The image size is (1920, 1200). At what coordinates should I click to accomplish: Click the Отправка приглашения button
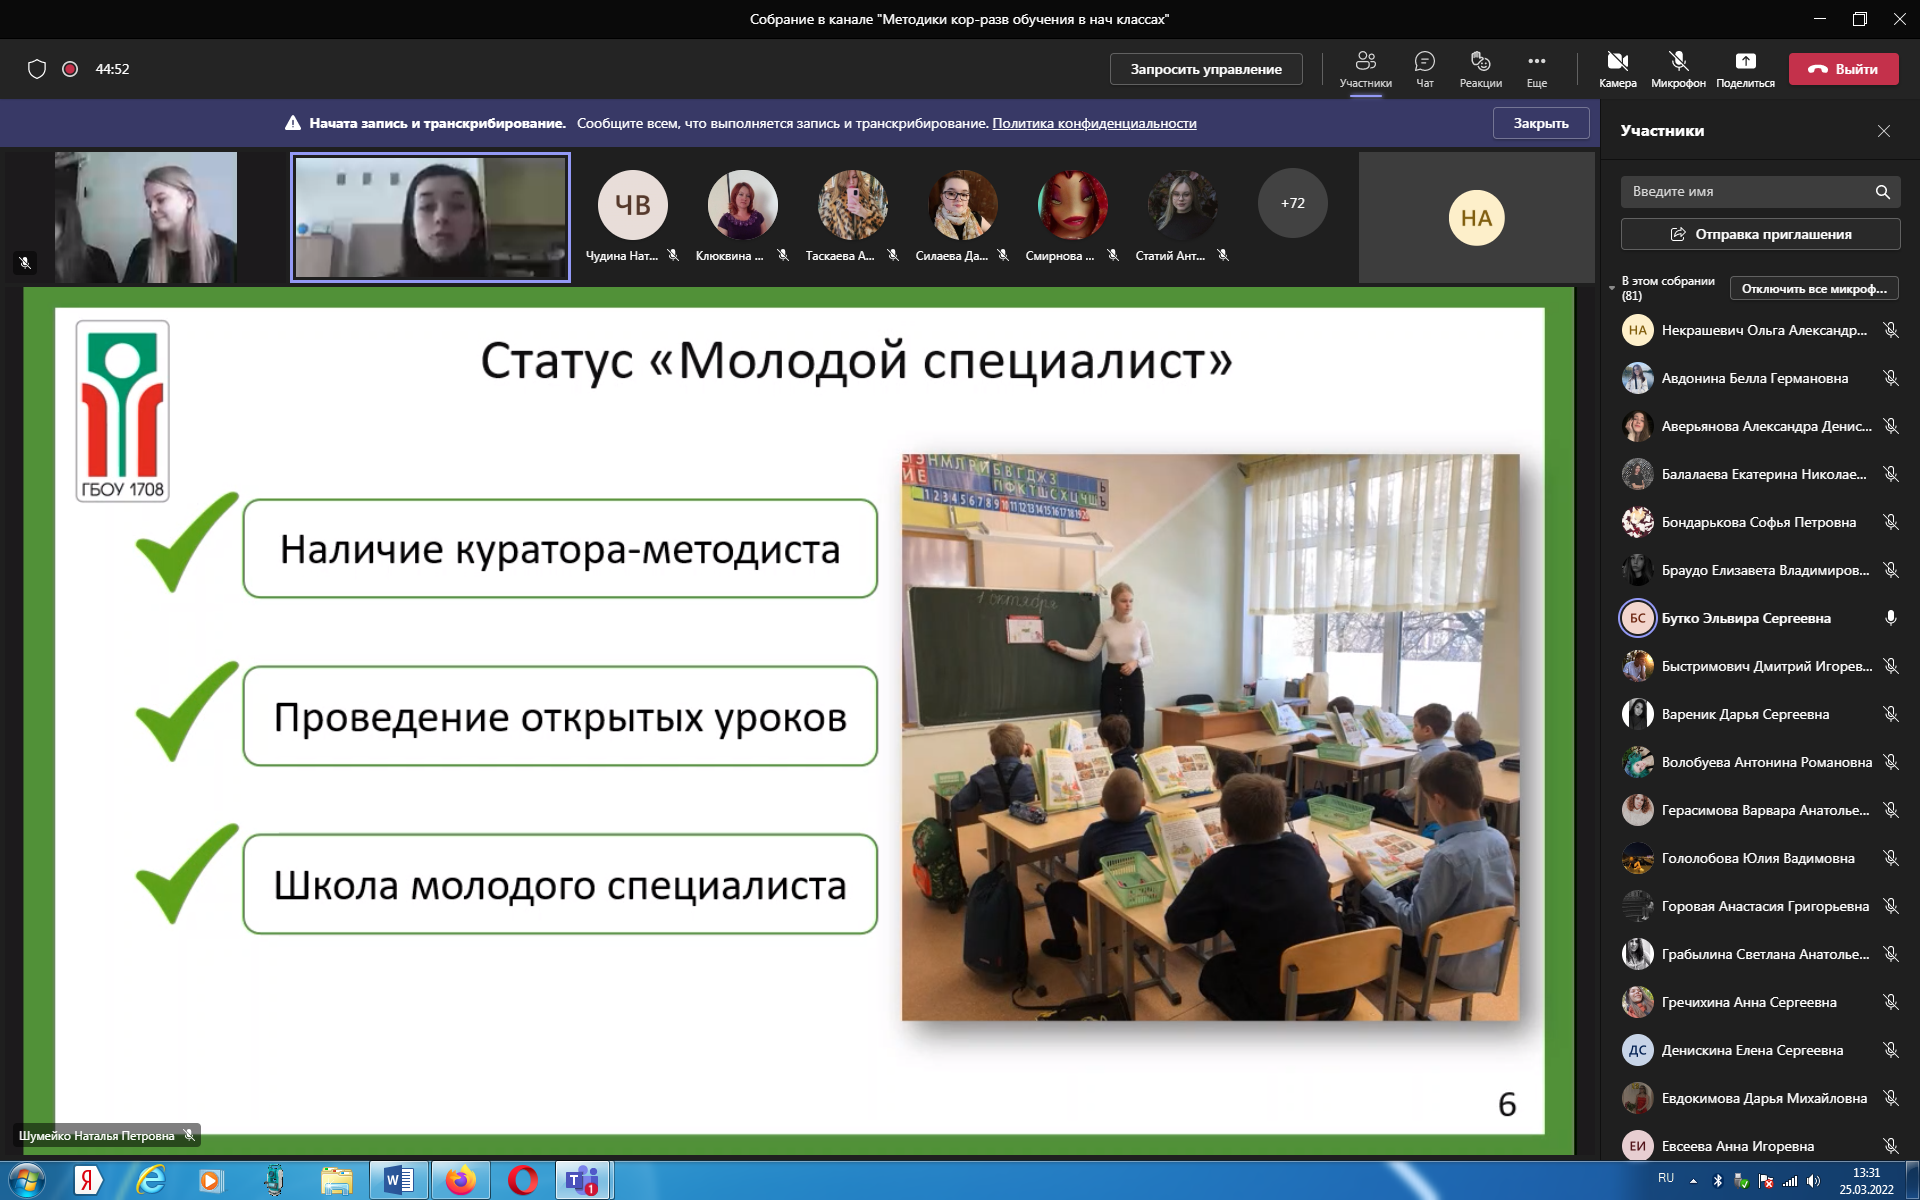click(x=1760, y=234)
